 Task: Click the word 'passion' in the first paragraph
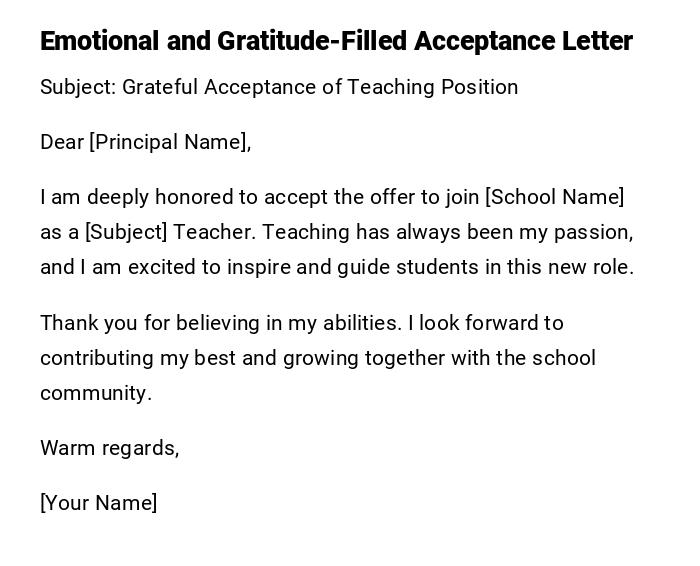tap(596, 232)
